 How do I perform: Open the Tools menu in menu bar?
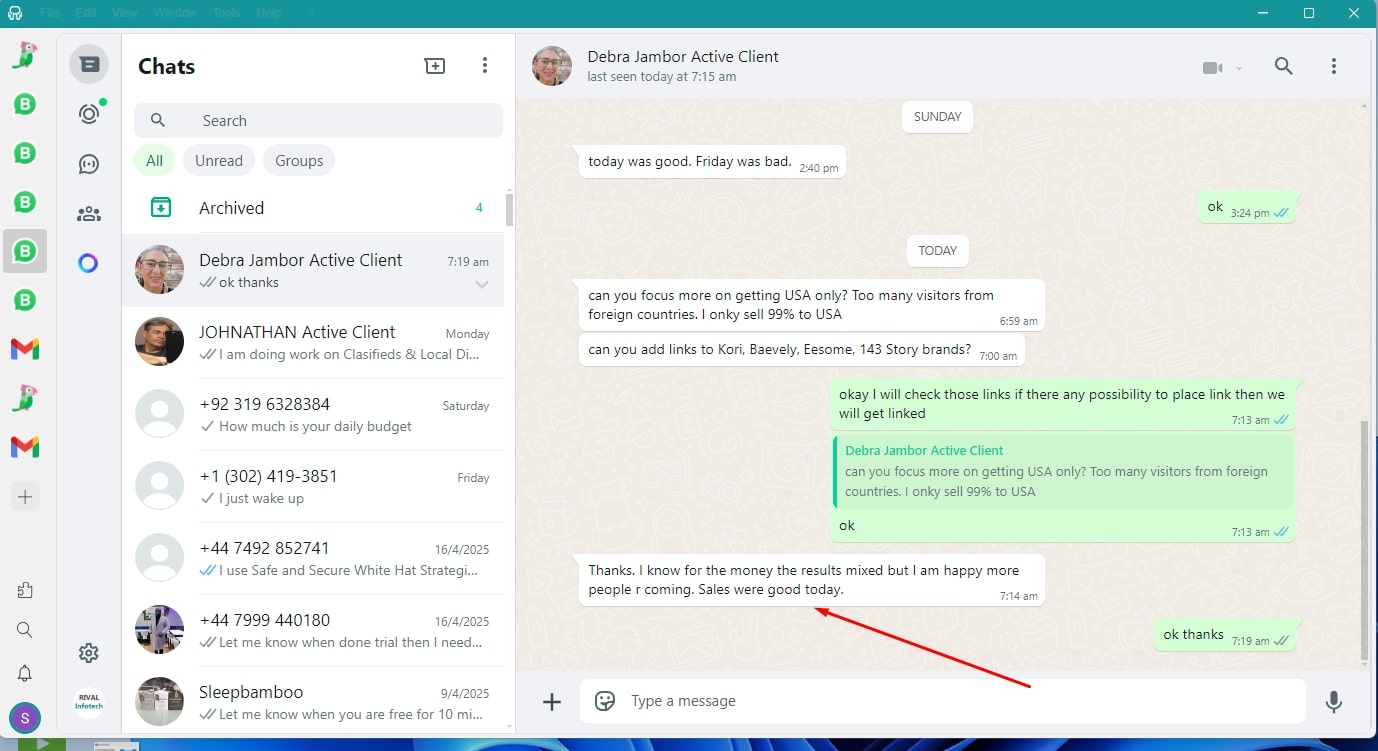click(226, 13)
